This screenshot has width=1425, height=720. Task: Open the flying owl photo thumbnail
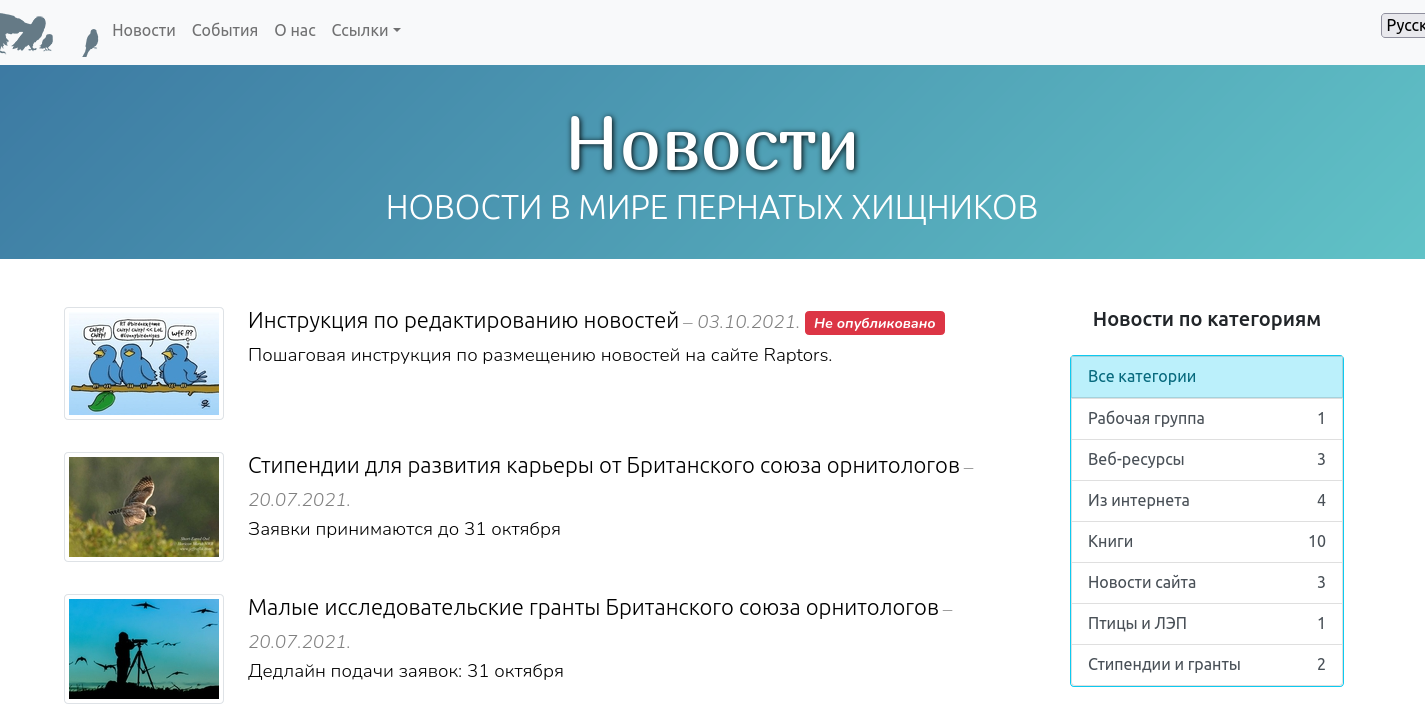coord(144,506)
